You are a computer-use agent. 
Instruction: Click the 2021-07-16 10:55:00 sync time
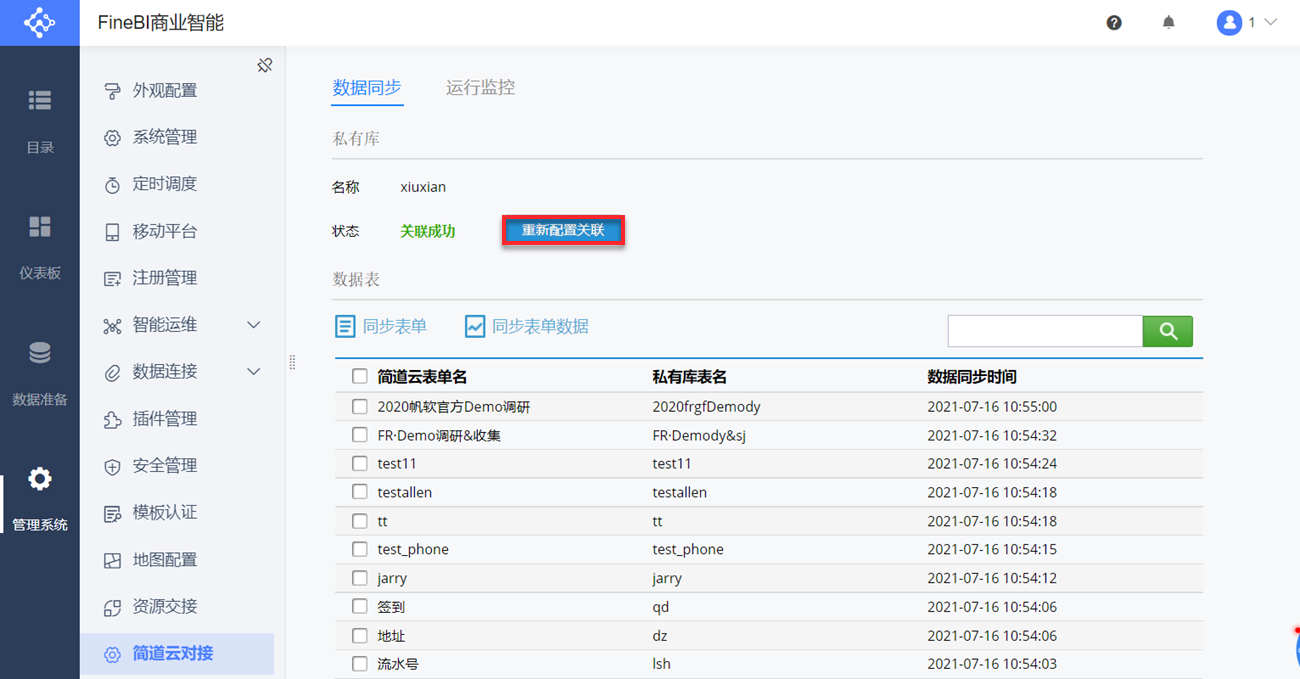tap(992, 407)
